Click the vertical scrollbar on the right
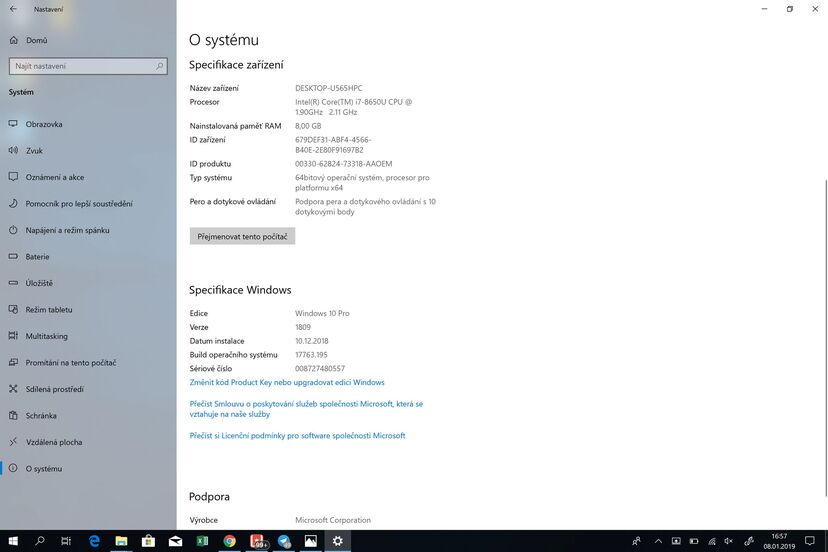 (x=826, y=338)
